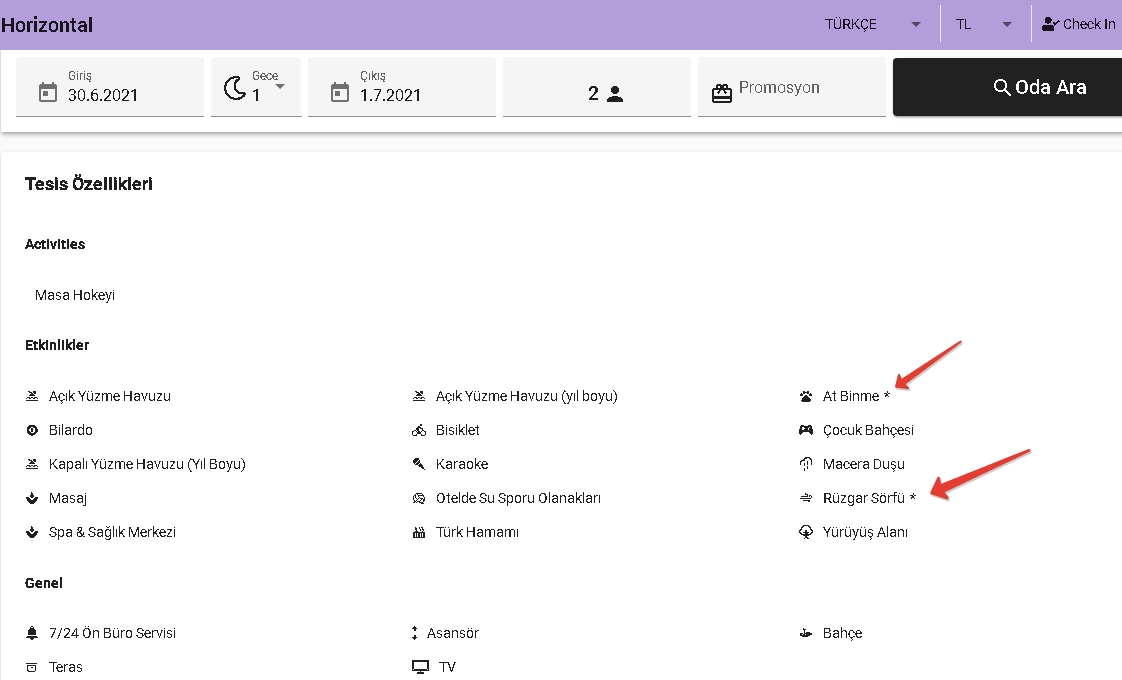Click into the Promosyon input field
This screenshot has width=1122, height=680.
click(x=806, y=88)
